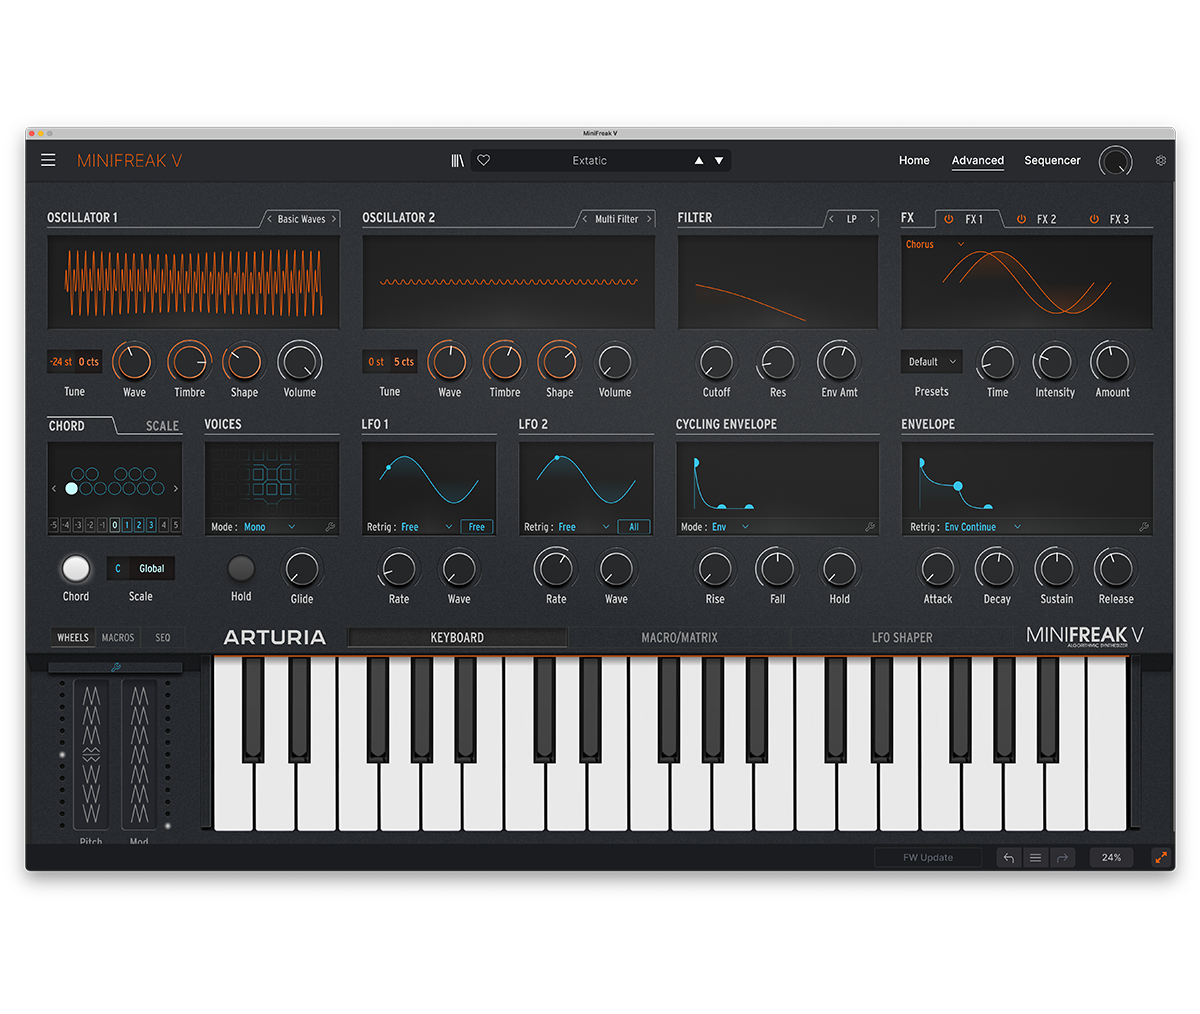Select next Oscillator 1 type arrow

[x=334, y=219]
